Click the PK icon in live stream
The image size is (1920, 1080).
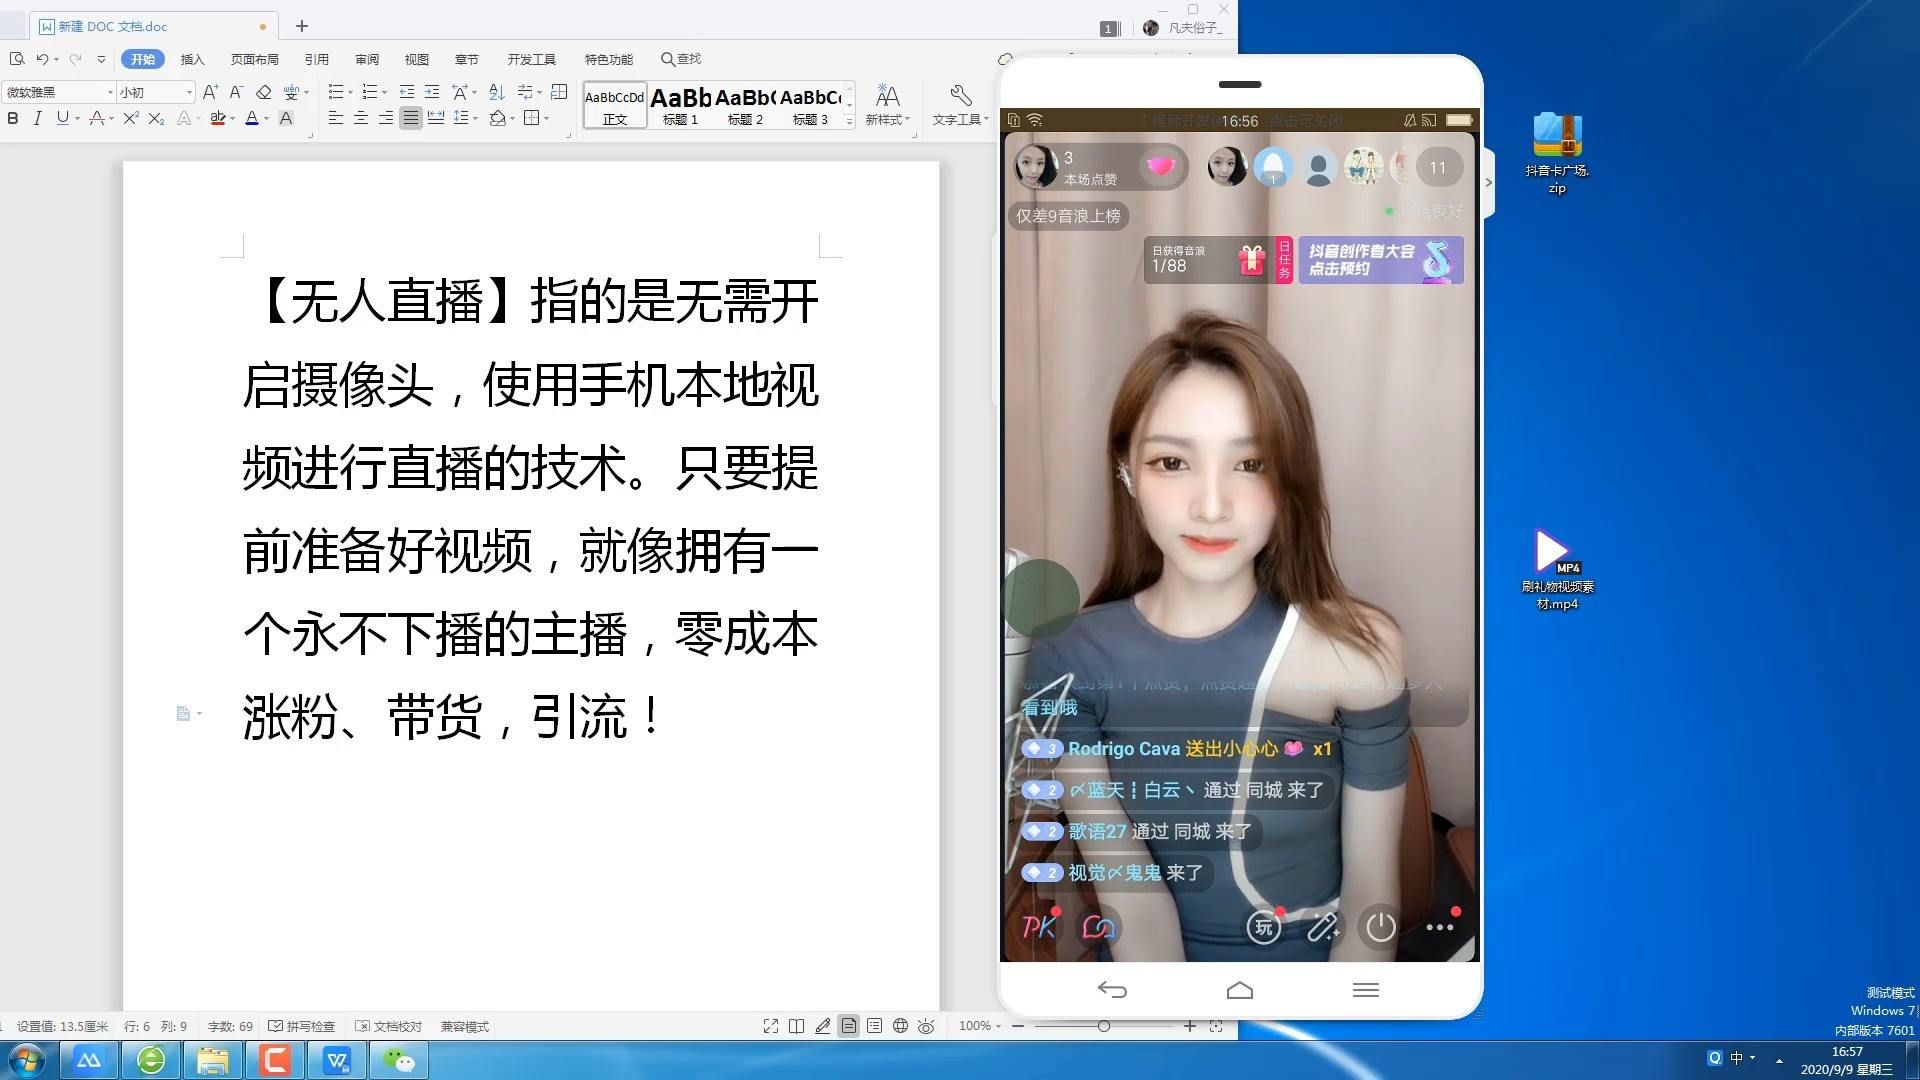(1039, 927)
